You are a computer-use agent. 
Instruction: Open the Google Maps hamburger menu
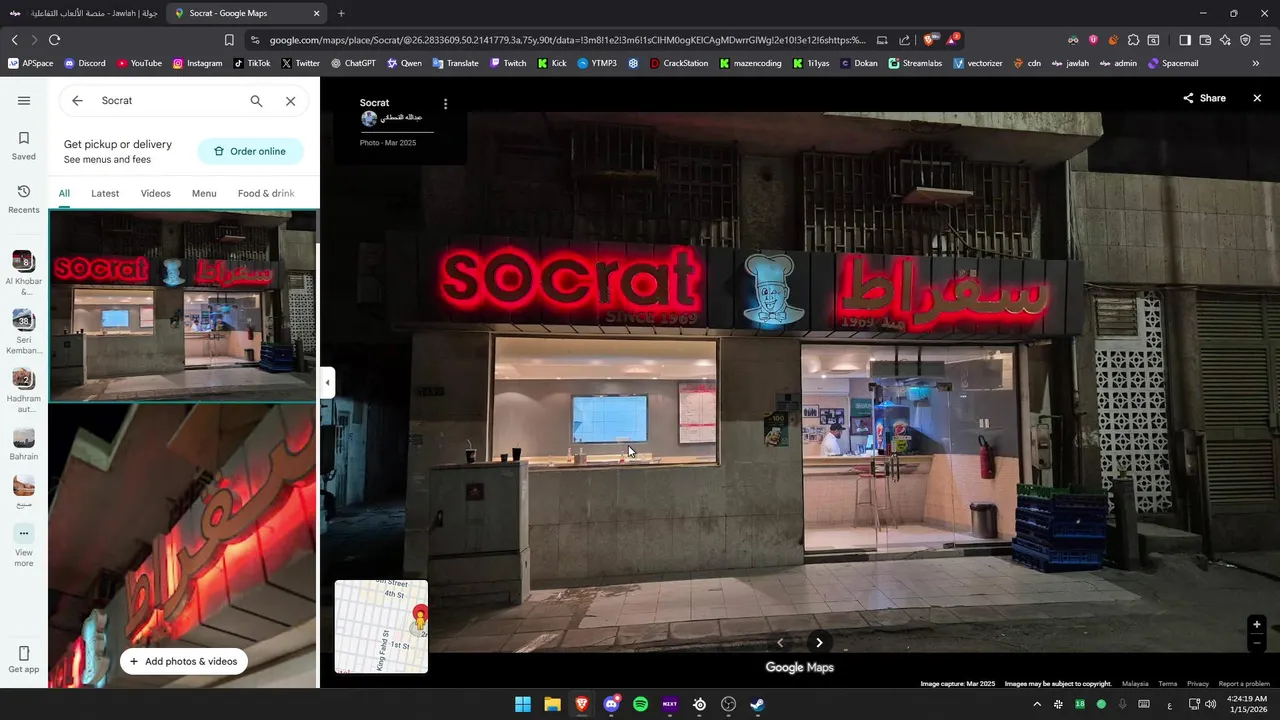(24, 100)
